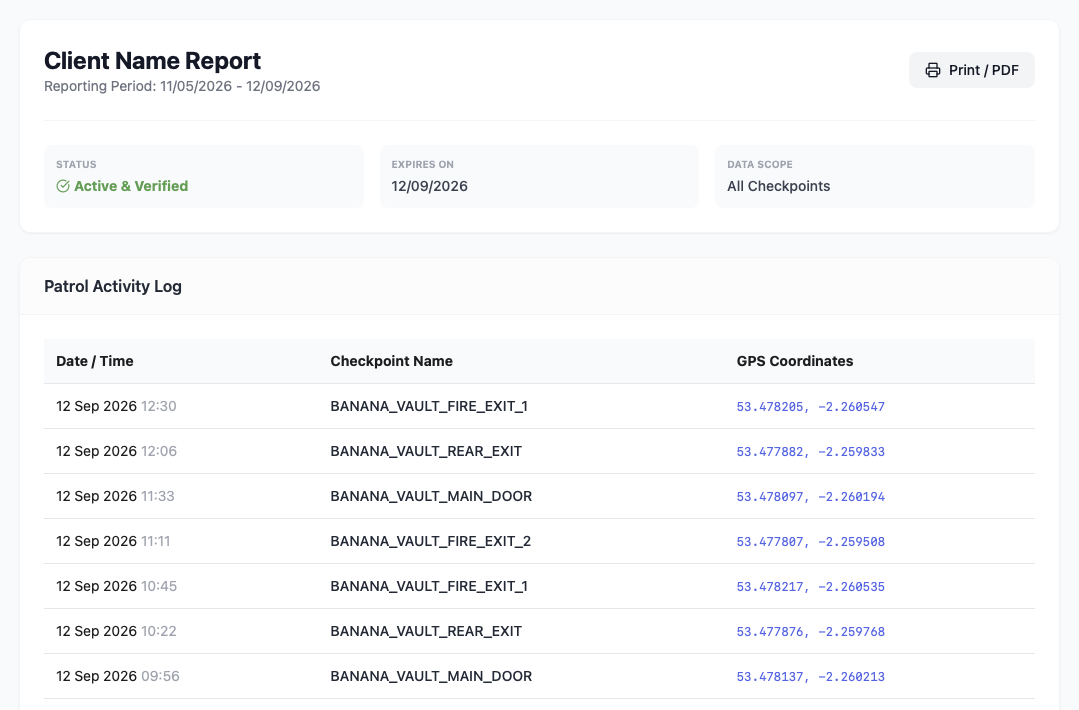Click the green verified checkmark icon
Screen dimensions: 1079x710
point(63,186)
